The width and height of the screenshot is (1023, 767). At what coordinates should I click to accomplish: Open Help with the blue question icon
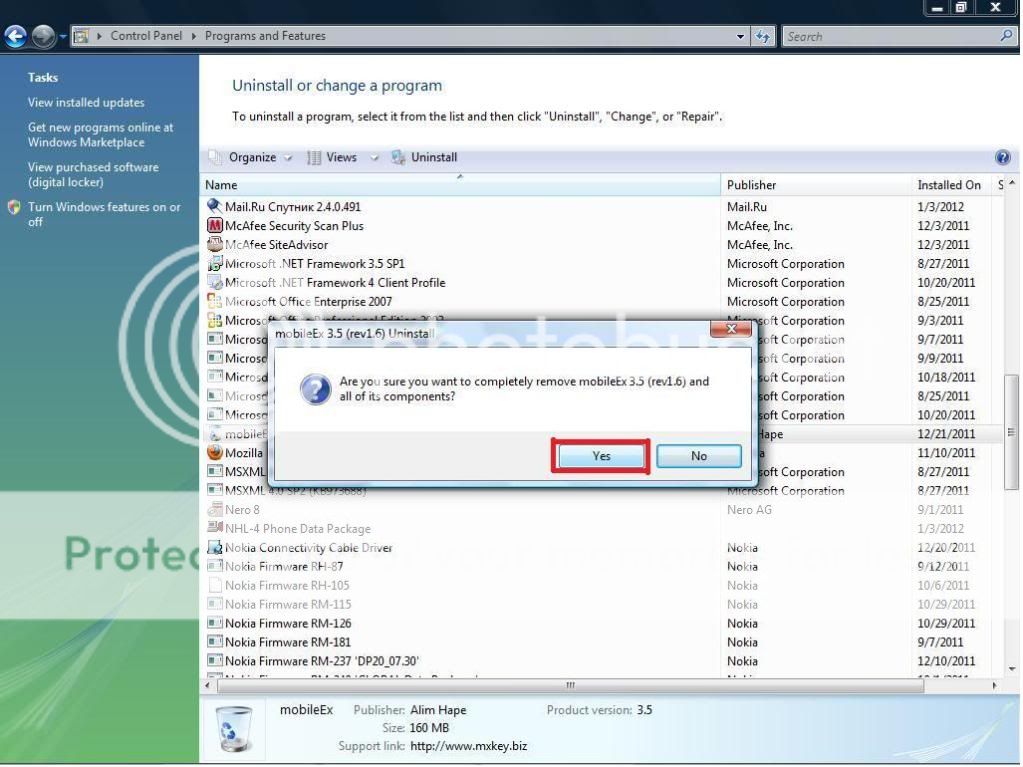[1003, 157]
